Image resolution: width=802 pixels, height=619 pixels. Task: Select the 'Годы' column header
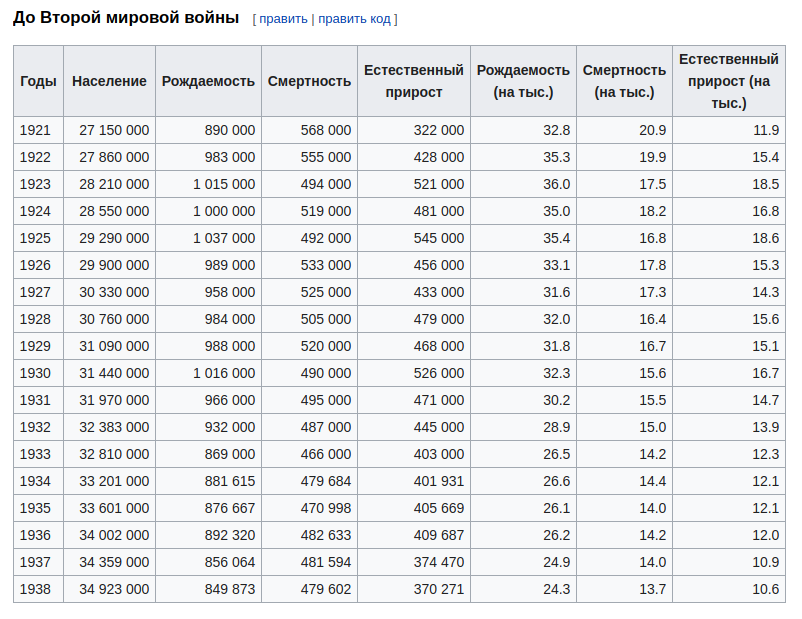(x=38, y=81)
